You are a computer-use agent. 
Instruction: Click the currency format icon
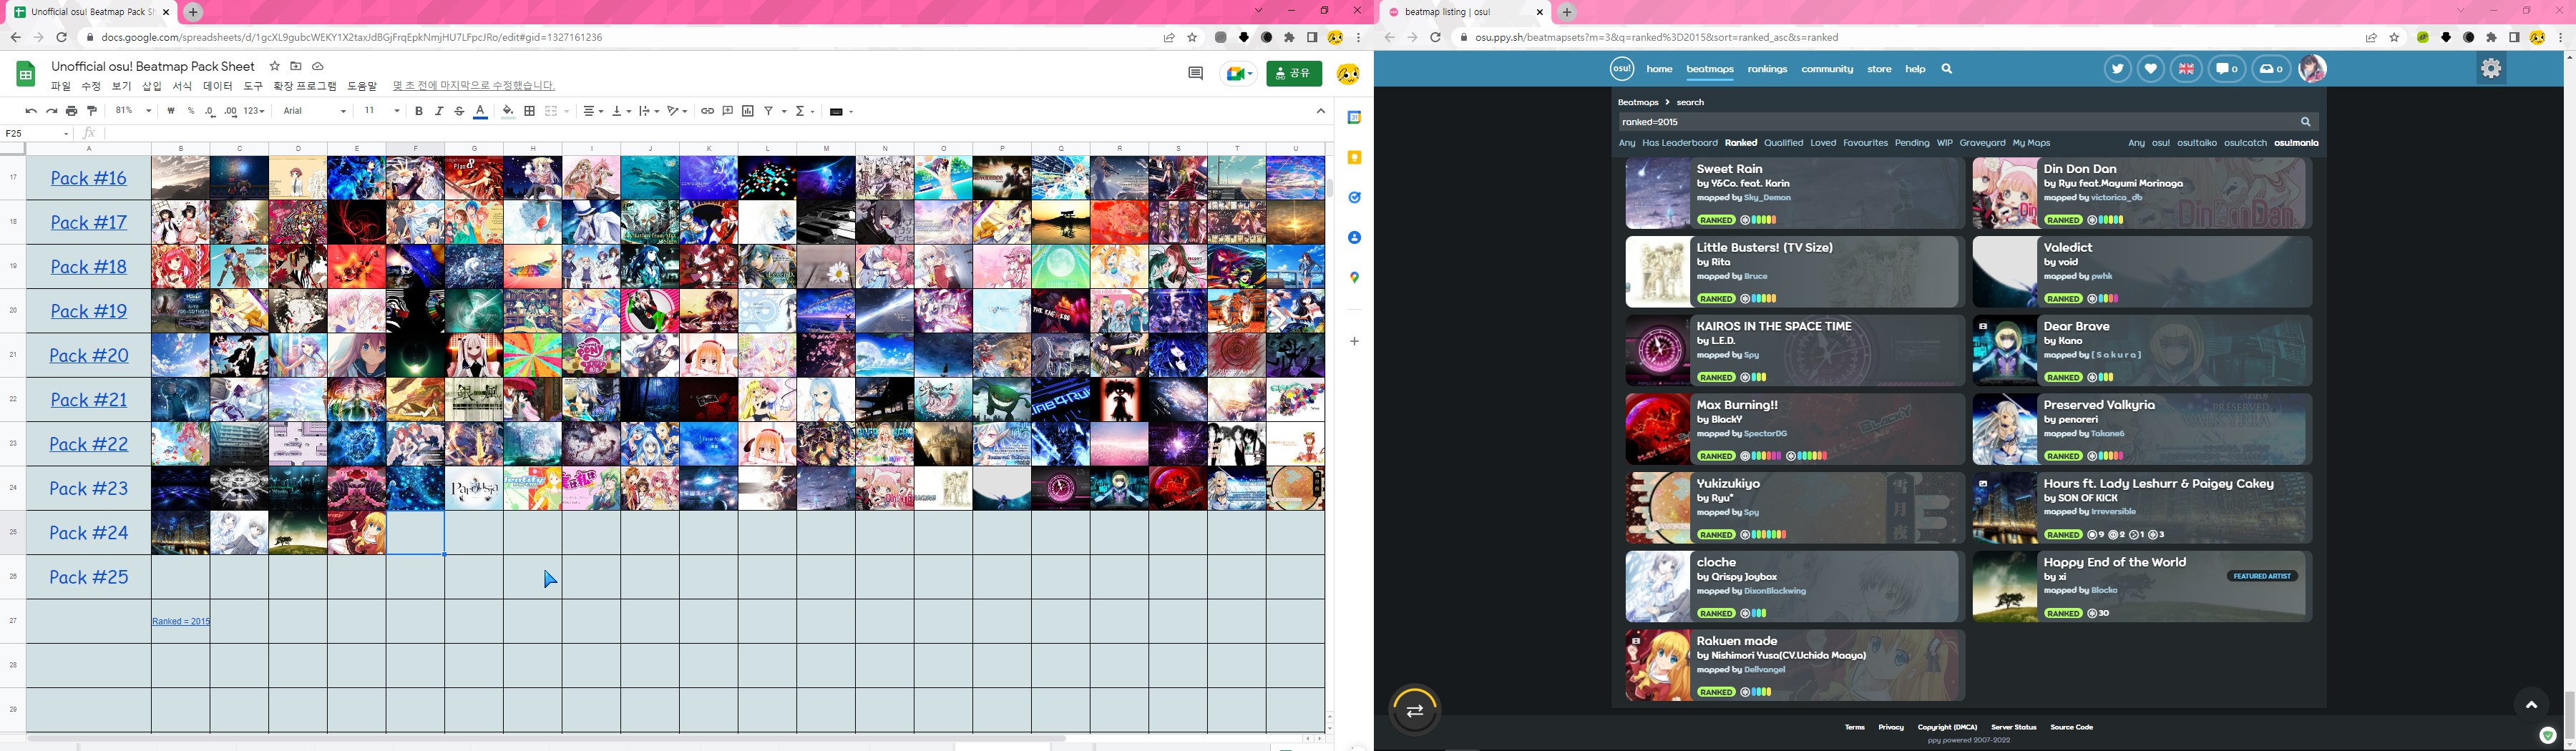[171, 111]
